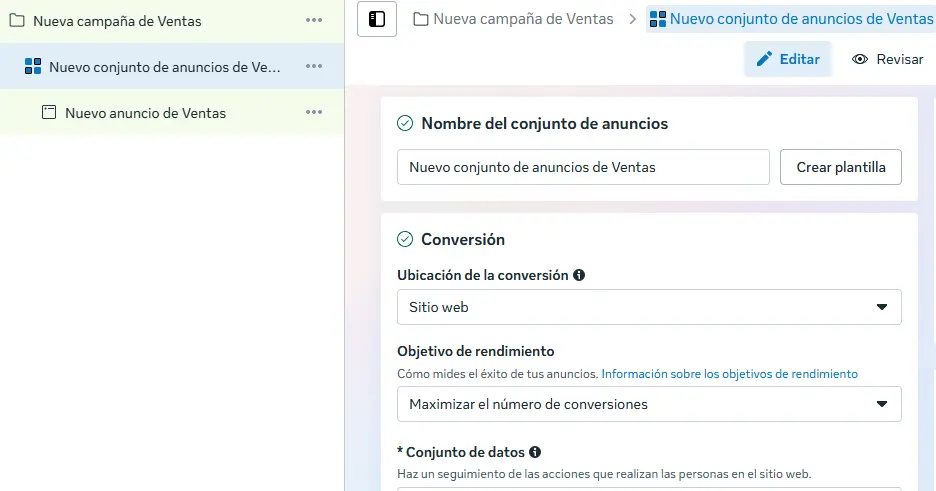This screenshot has height=491, width=936.
Task: Toggle the sidebar panel collapse icon
Action: click(x=377, y=19)
